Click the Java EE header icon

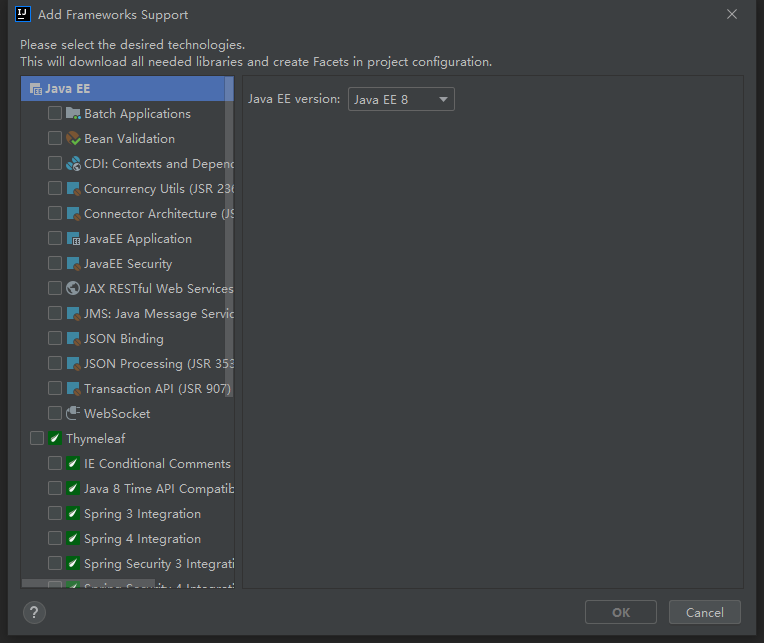tap(36, 89)
